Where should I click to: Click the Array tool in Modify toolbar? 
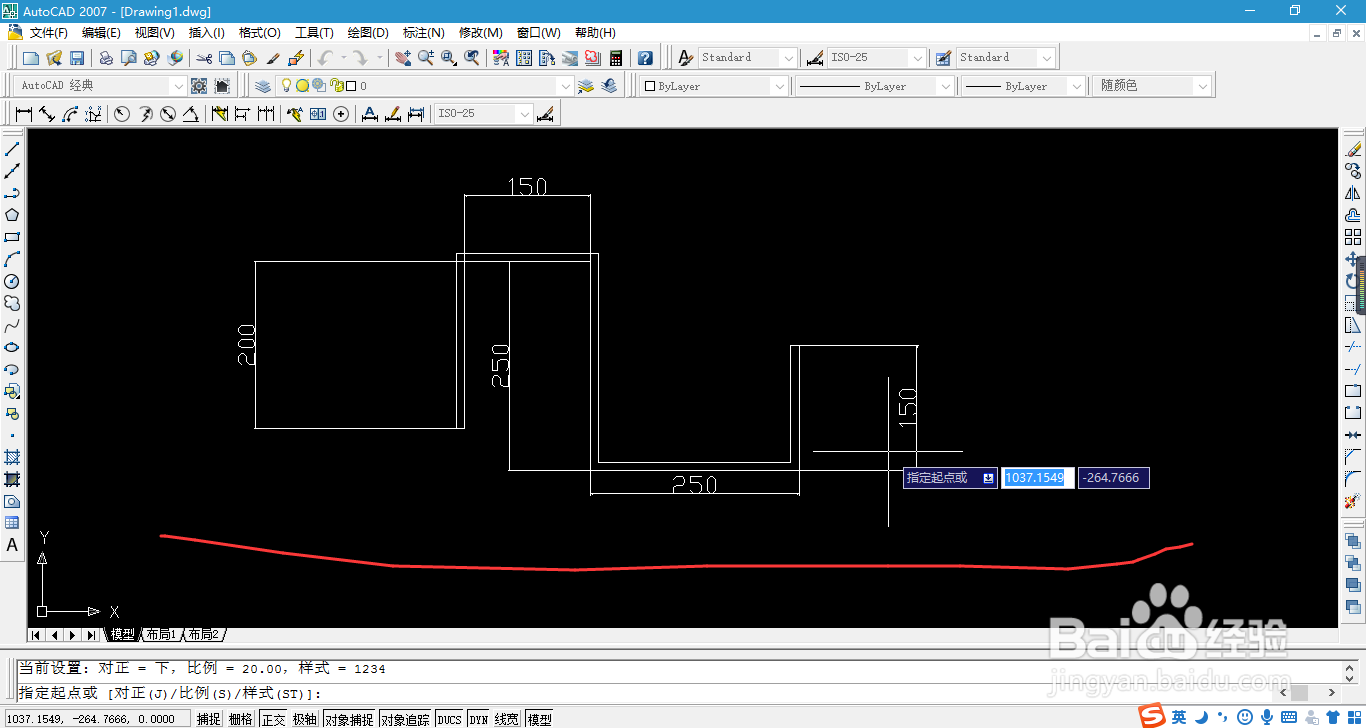point(1353,237)
